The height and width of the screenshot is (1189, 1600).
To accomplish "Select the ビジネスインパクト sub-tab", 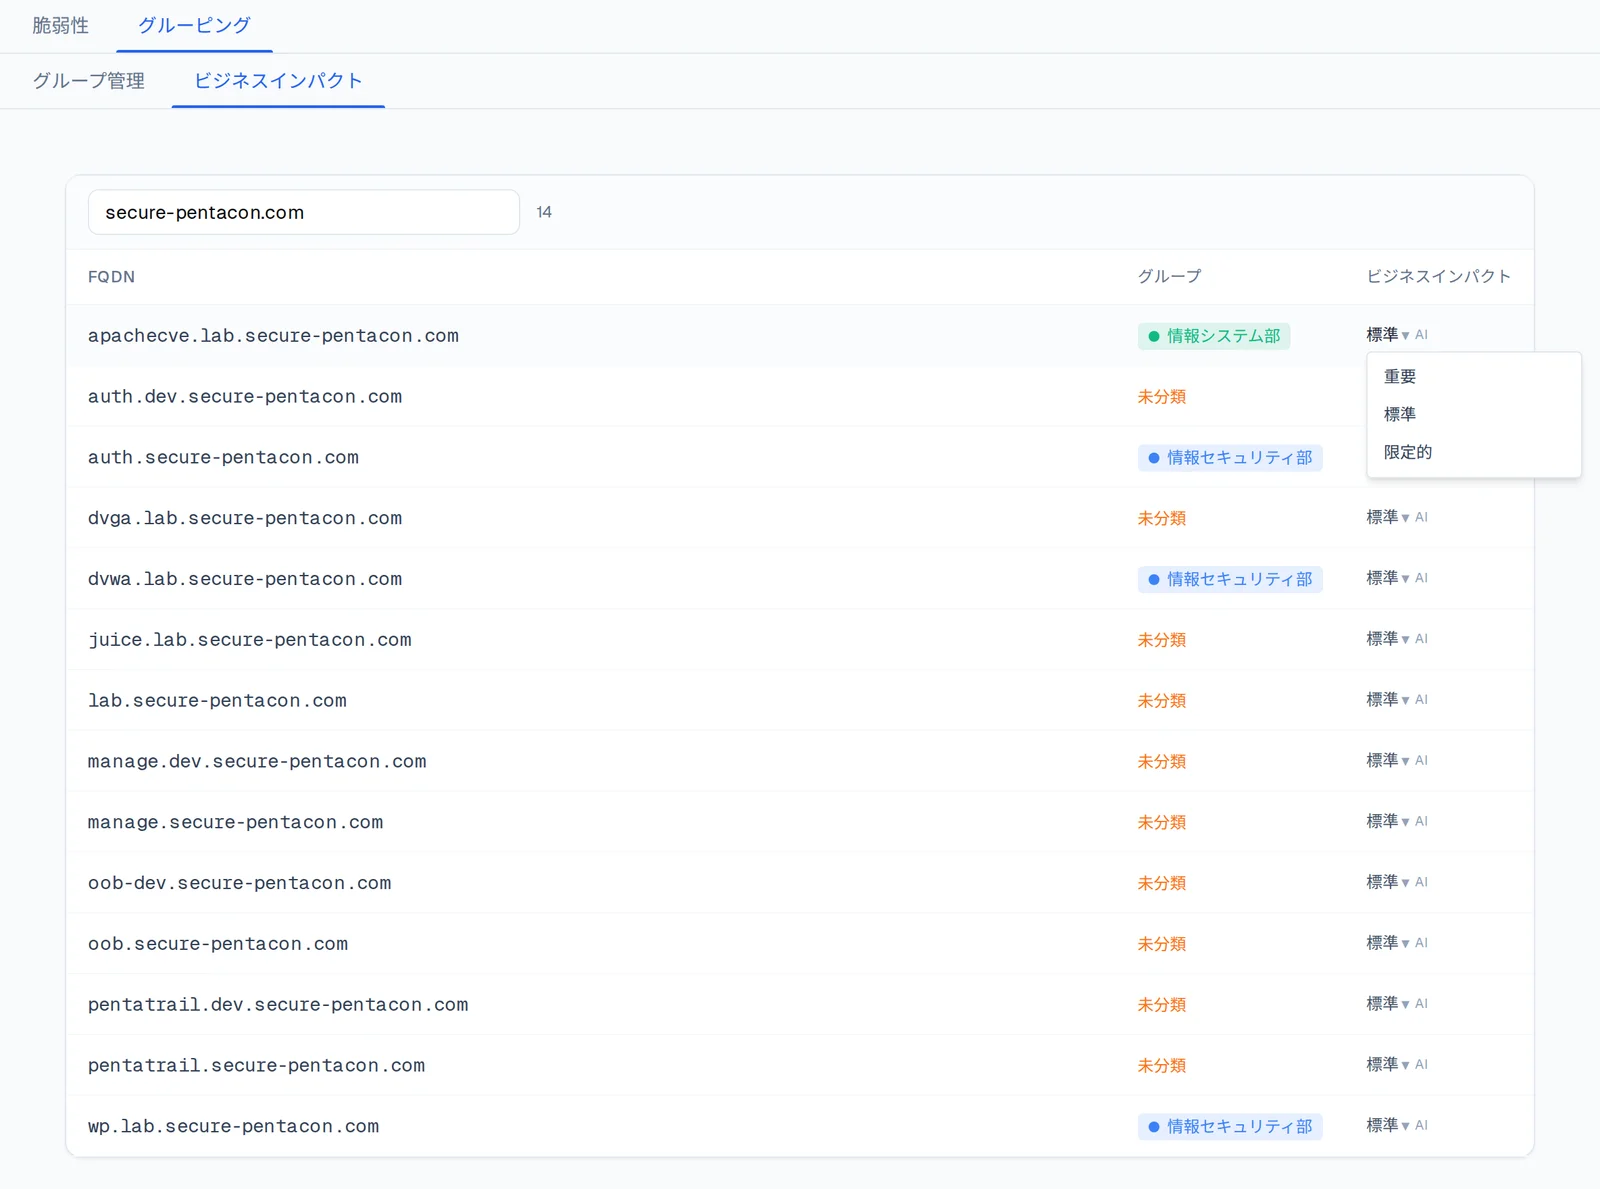I will coord(278,80).
